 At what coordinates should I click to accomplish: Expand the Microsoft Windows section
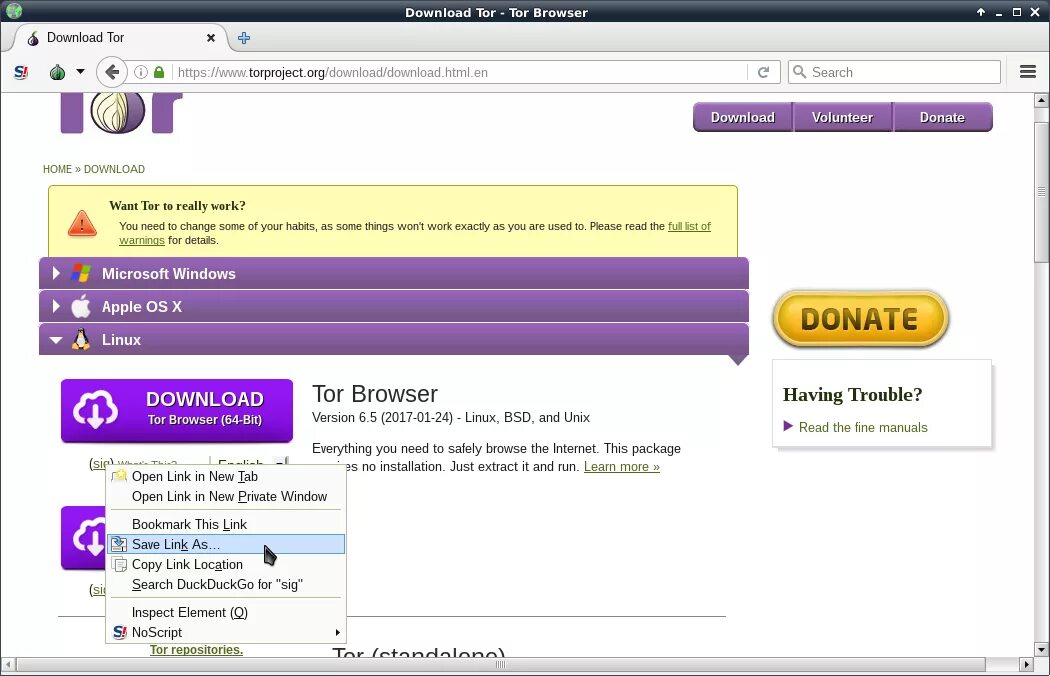point(394,273)
